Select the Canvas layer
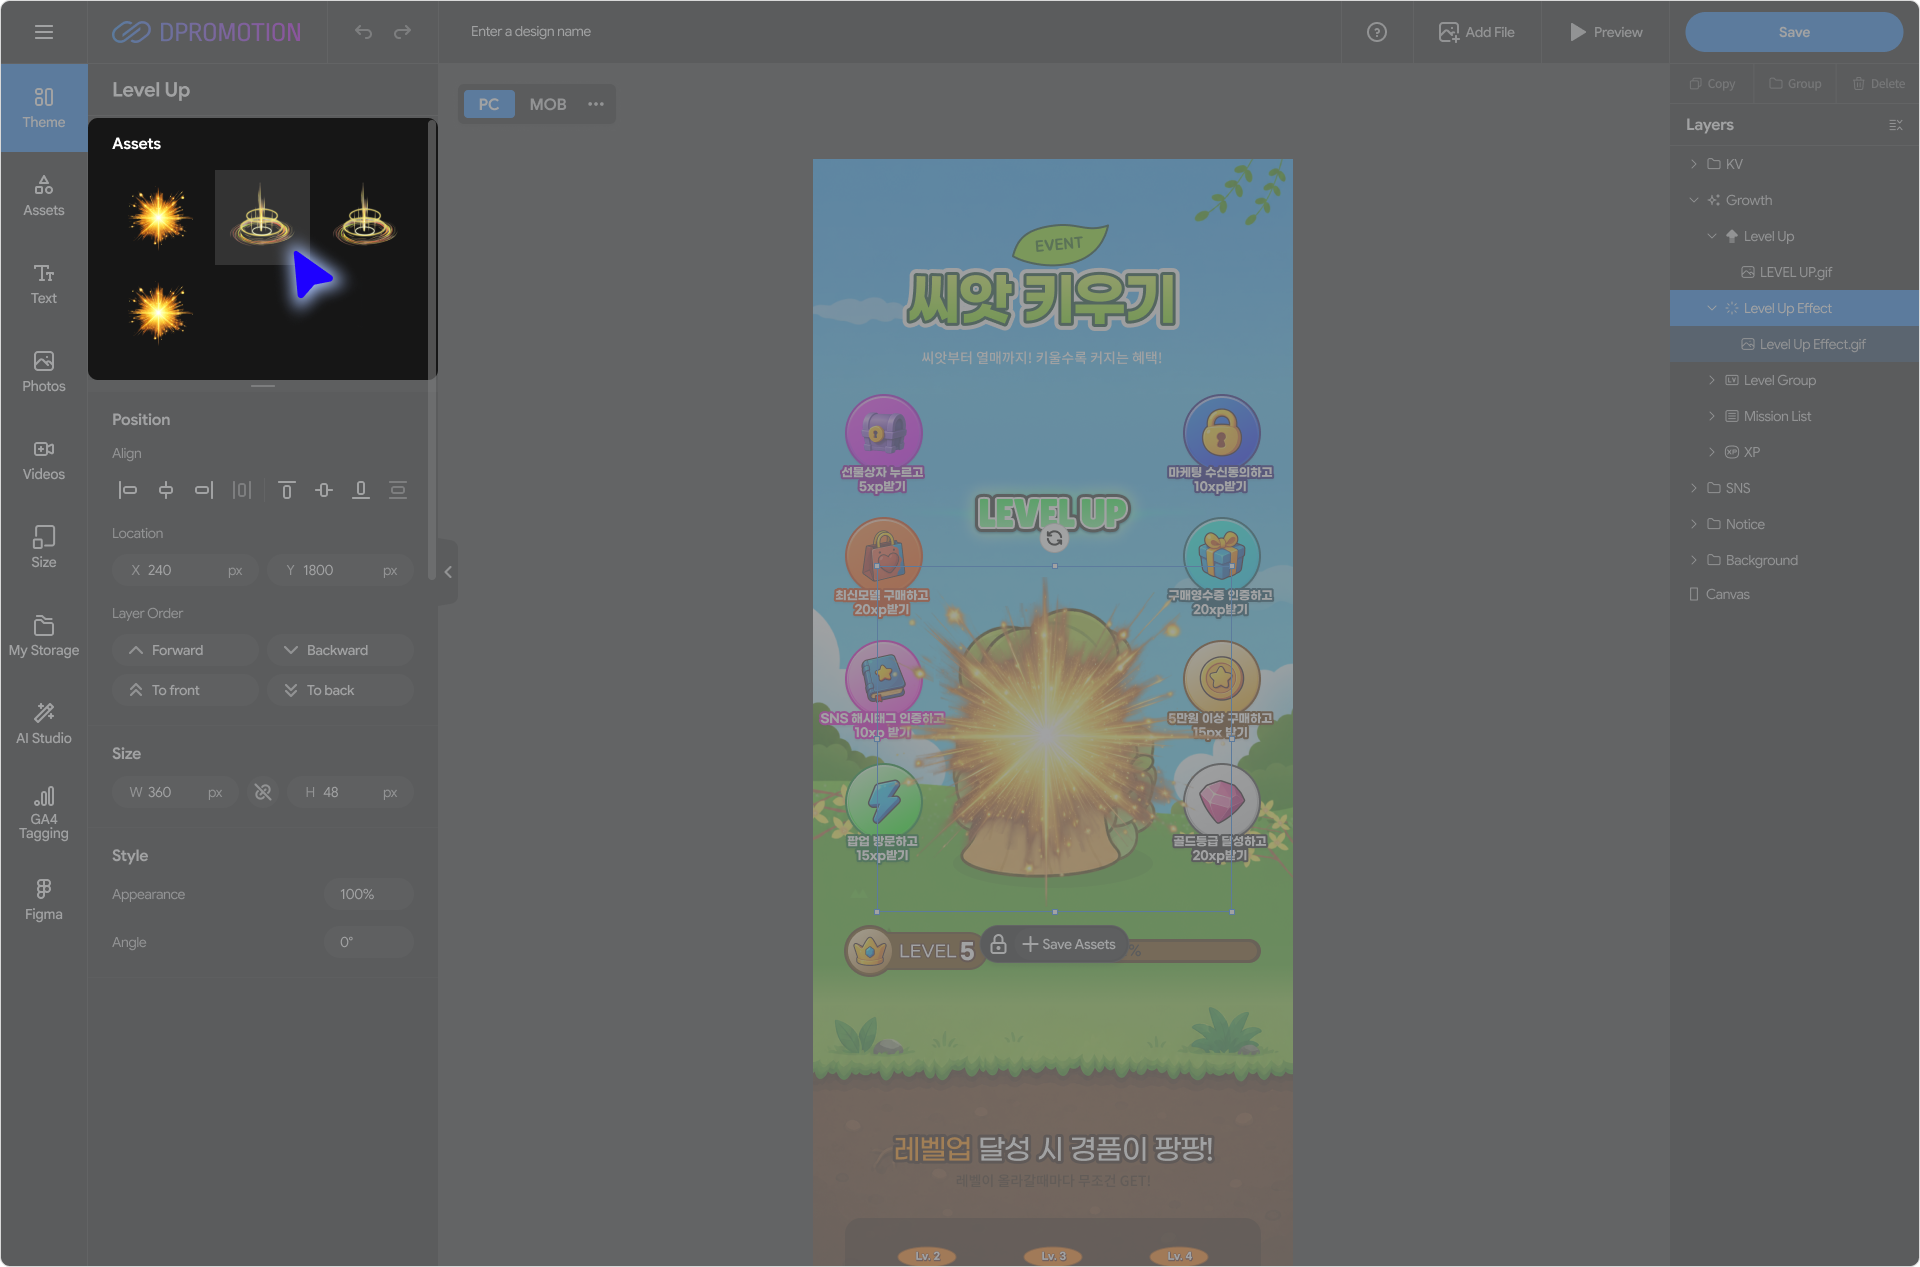This screenshot has width=1920, height=1267. coord(1794,594)
